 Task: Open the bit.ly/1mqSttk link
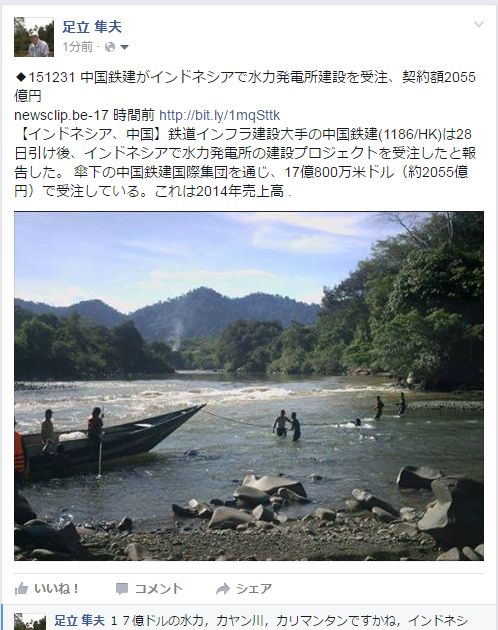point(219,116)
